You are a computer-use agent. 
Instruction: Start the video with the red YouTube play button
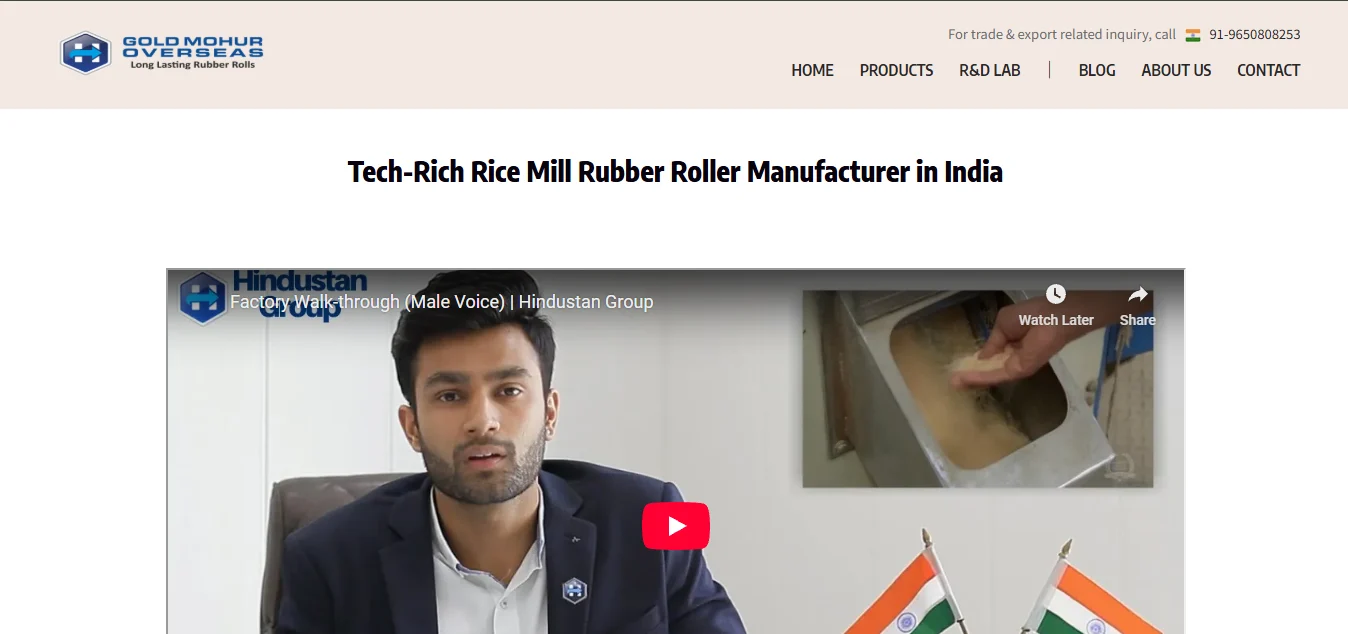(676, 526)
